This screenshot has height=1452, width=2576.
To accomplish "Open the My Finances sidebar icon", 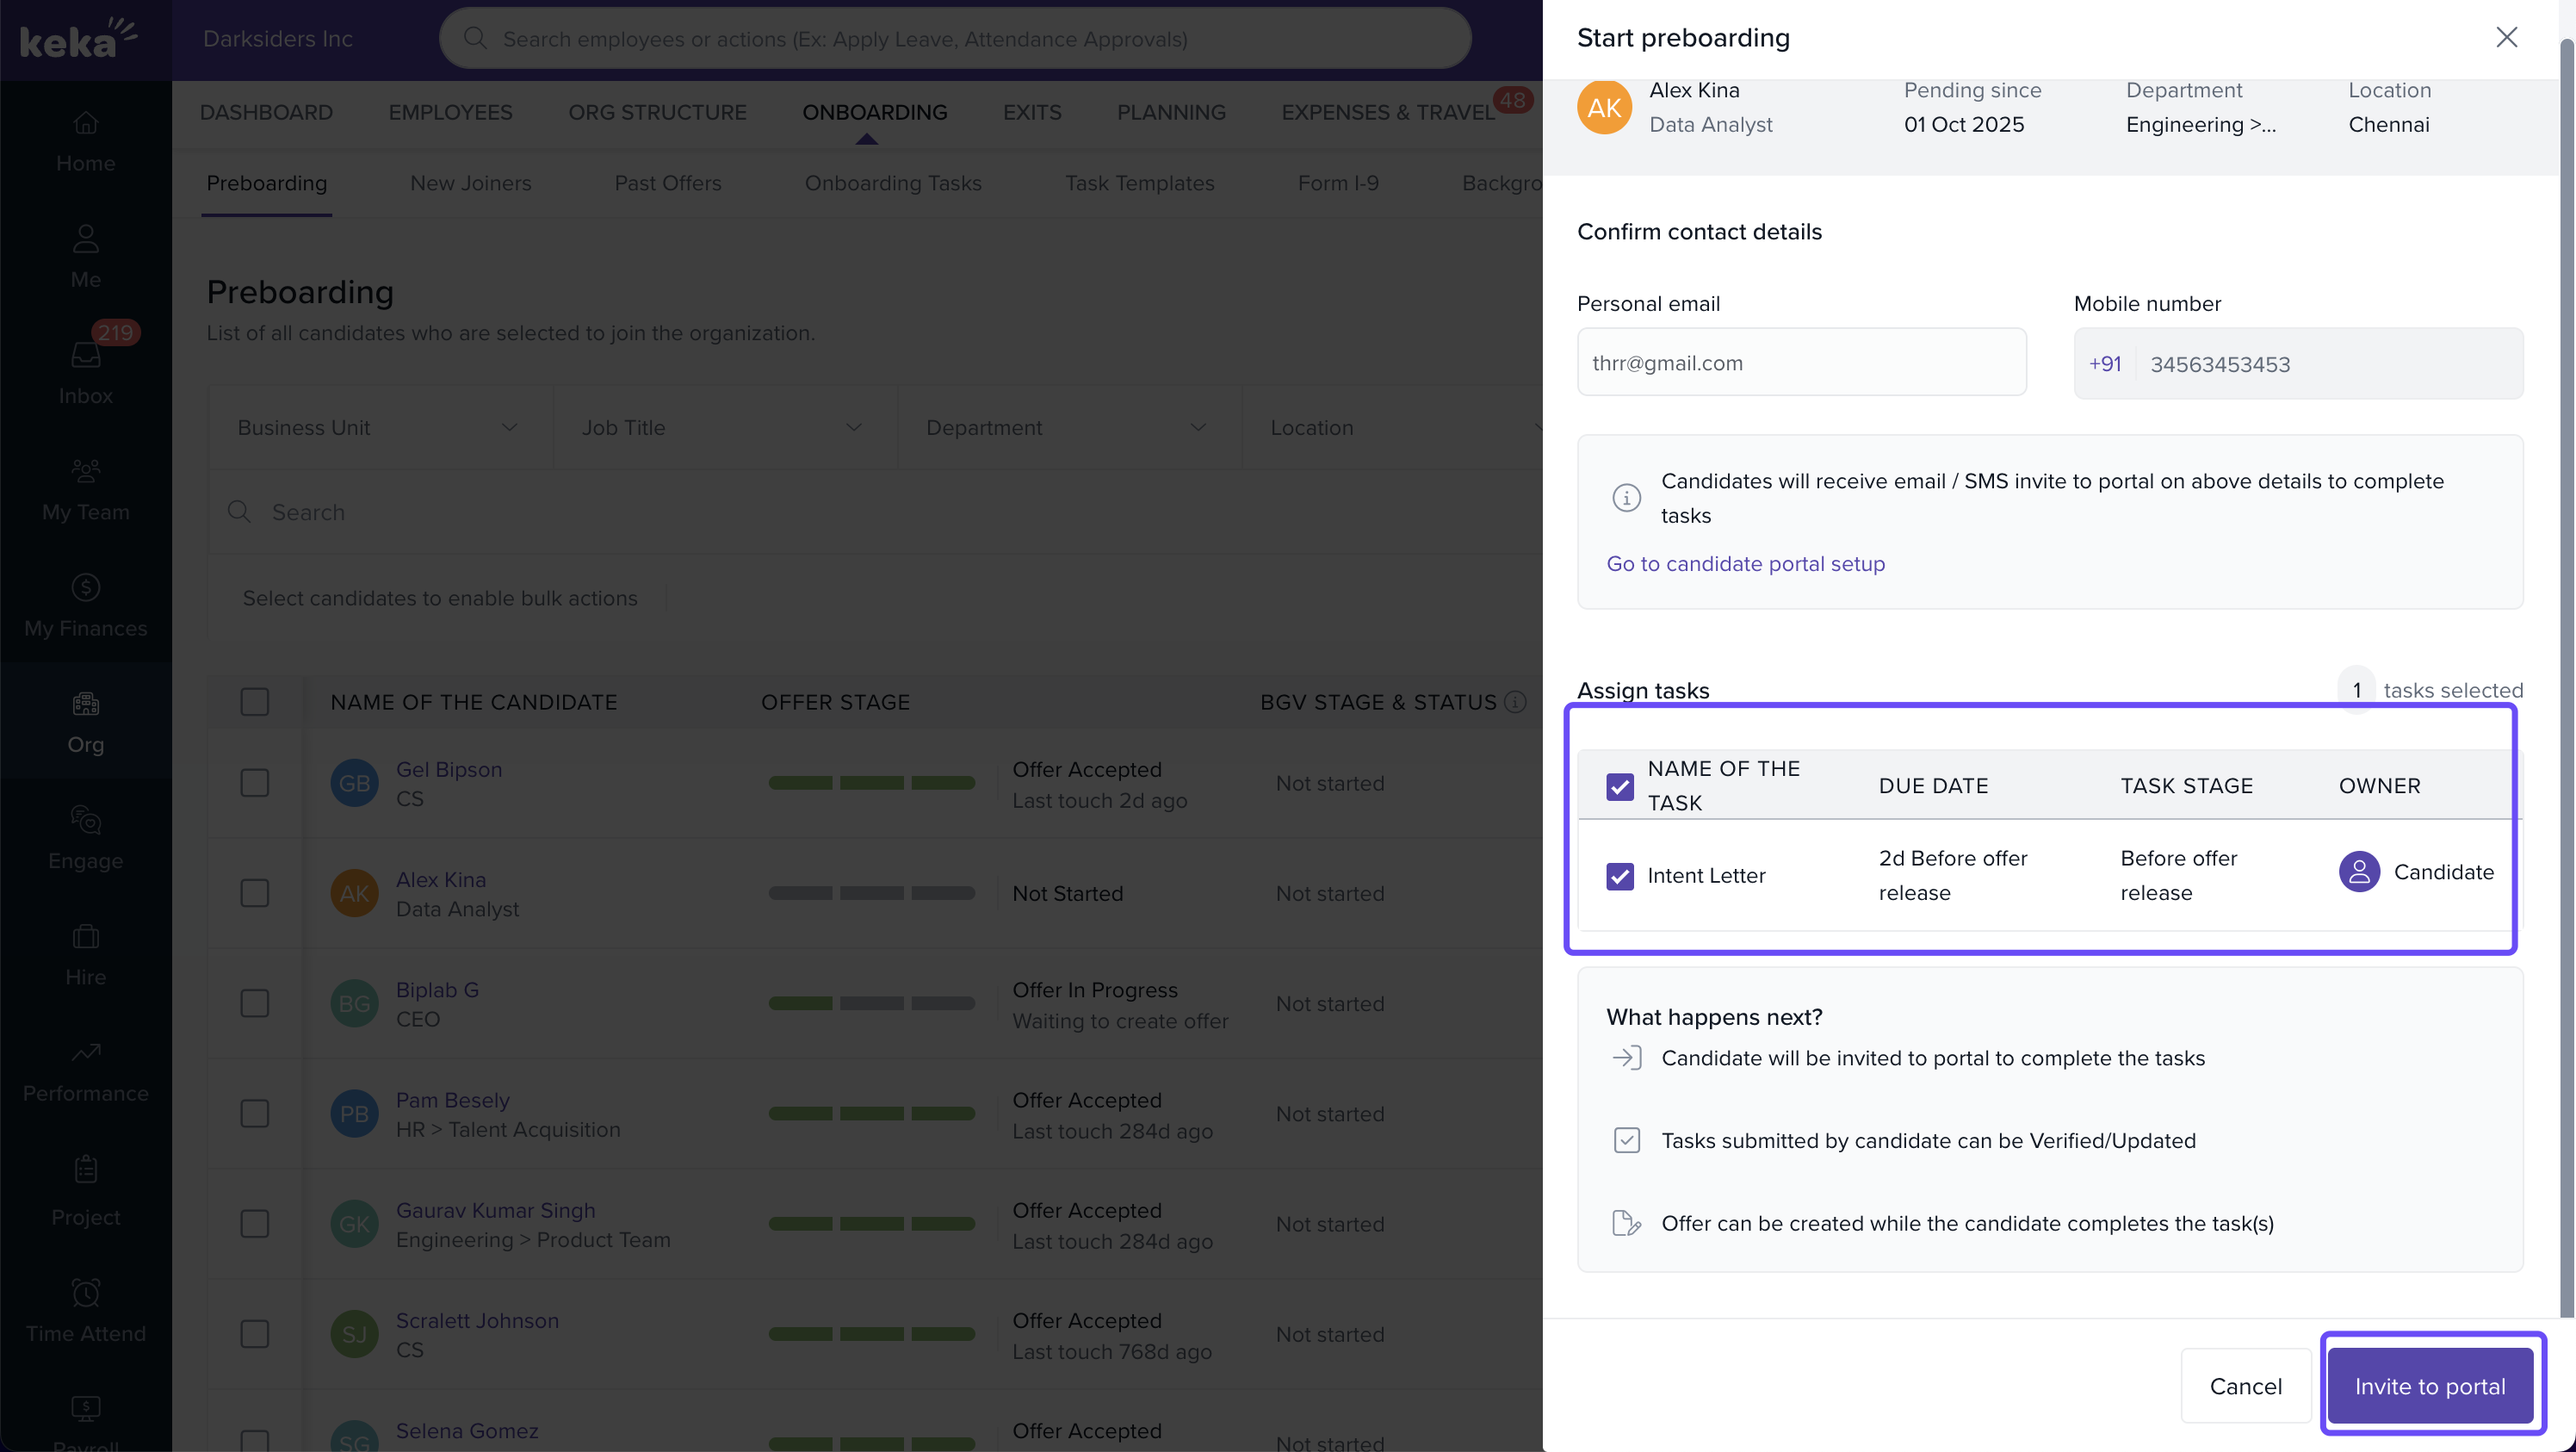I will (85, 588).
